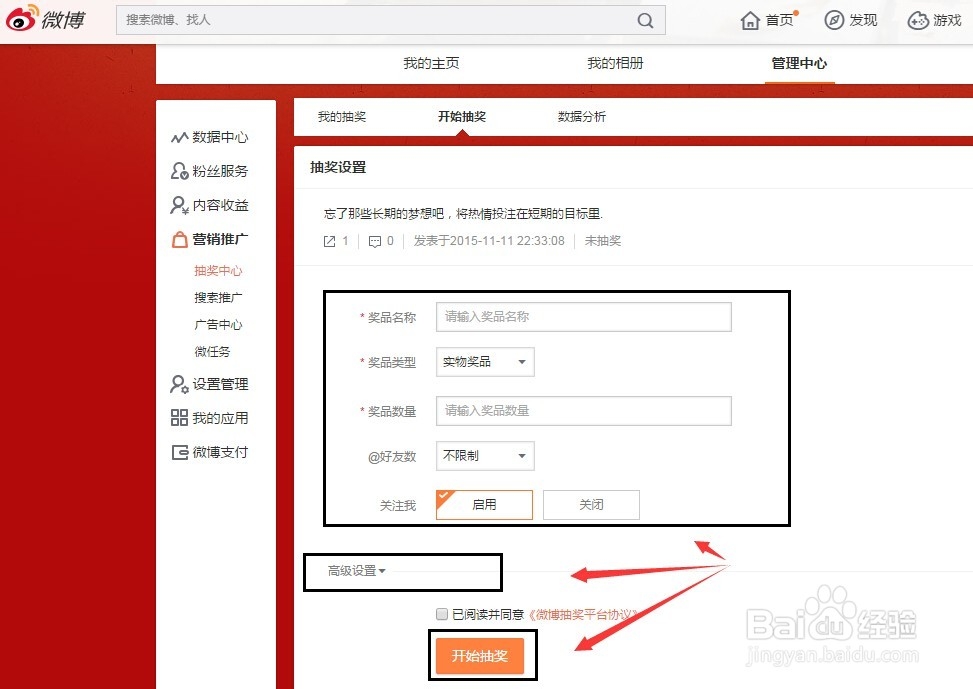Switch to 我的主页 tab
Viewport: 973px width, 689px height.
[431, 63]
